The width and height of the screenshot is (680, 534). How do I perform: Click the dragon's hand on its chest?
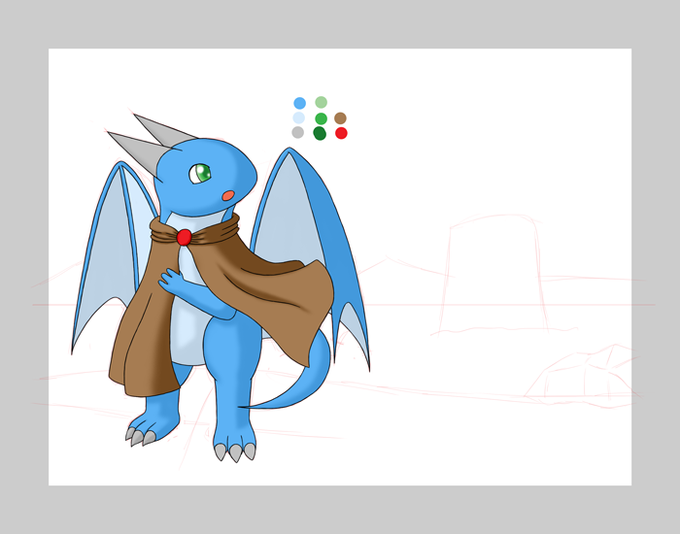click(172, 282)
